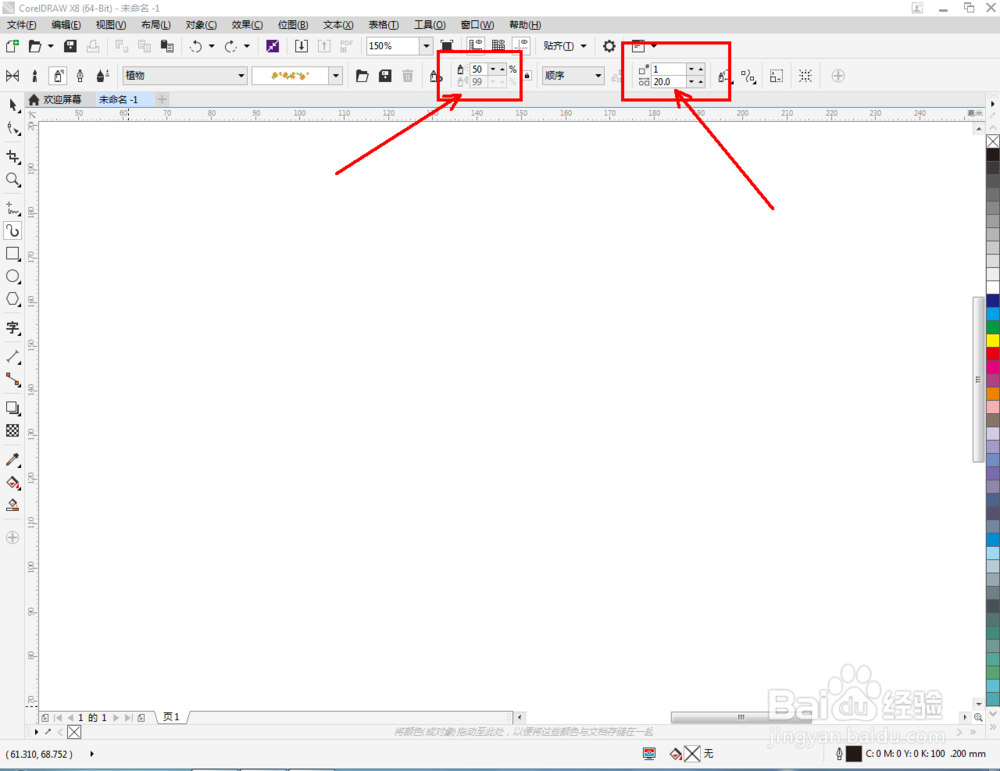Viewport: 1000px width, 771px height.
Task: Switch to Preset mode in property bar
Action: (x=12, y=76)
